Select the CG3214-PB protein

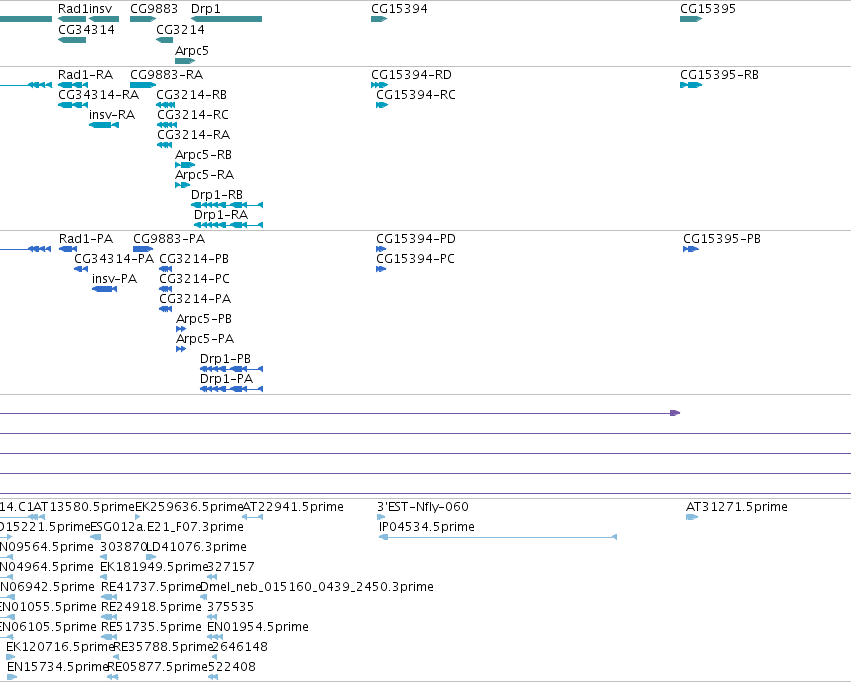pyautogui.click(x=194, y=259)
